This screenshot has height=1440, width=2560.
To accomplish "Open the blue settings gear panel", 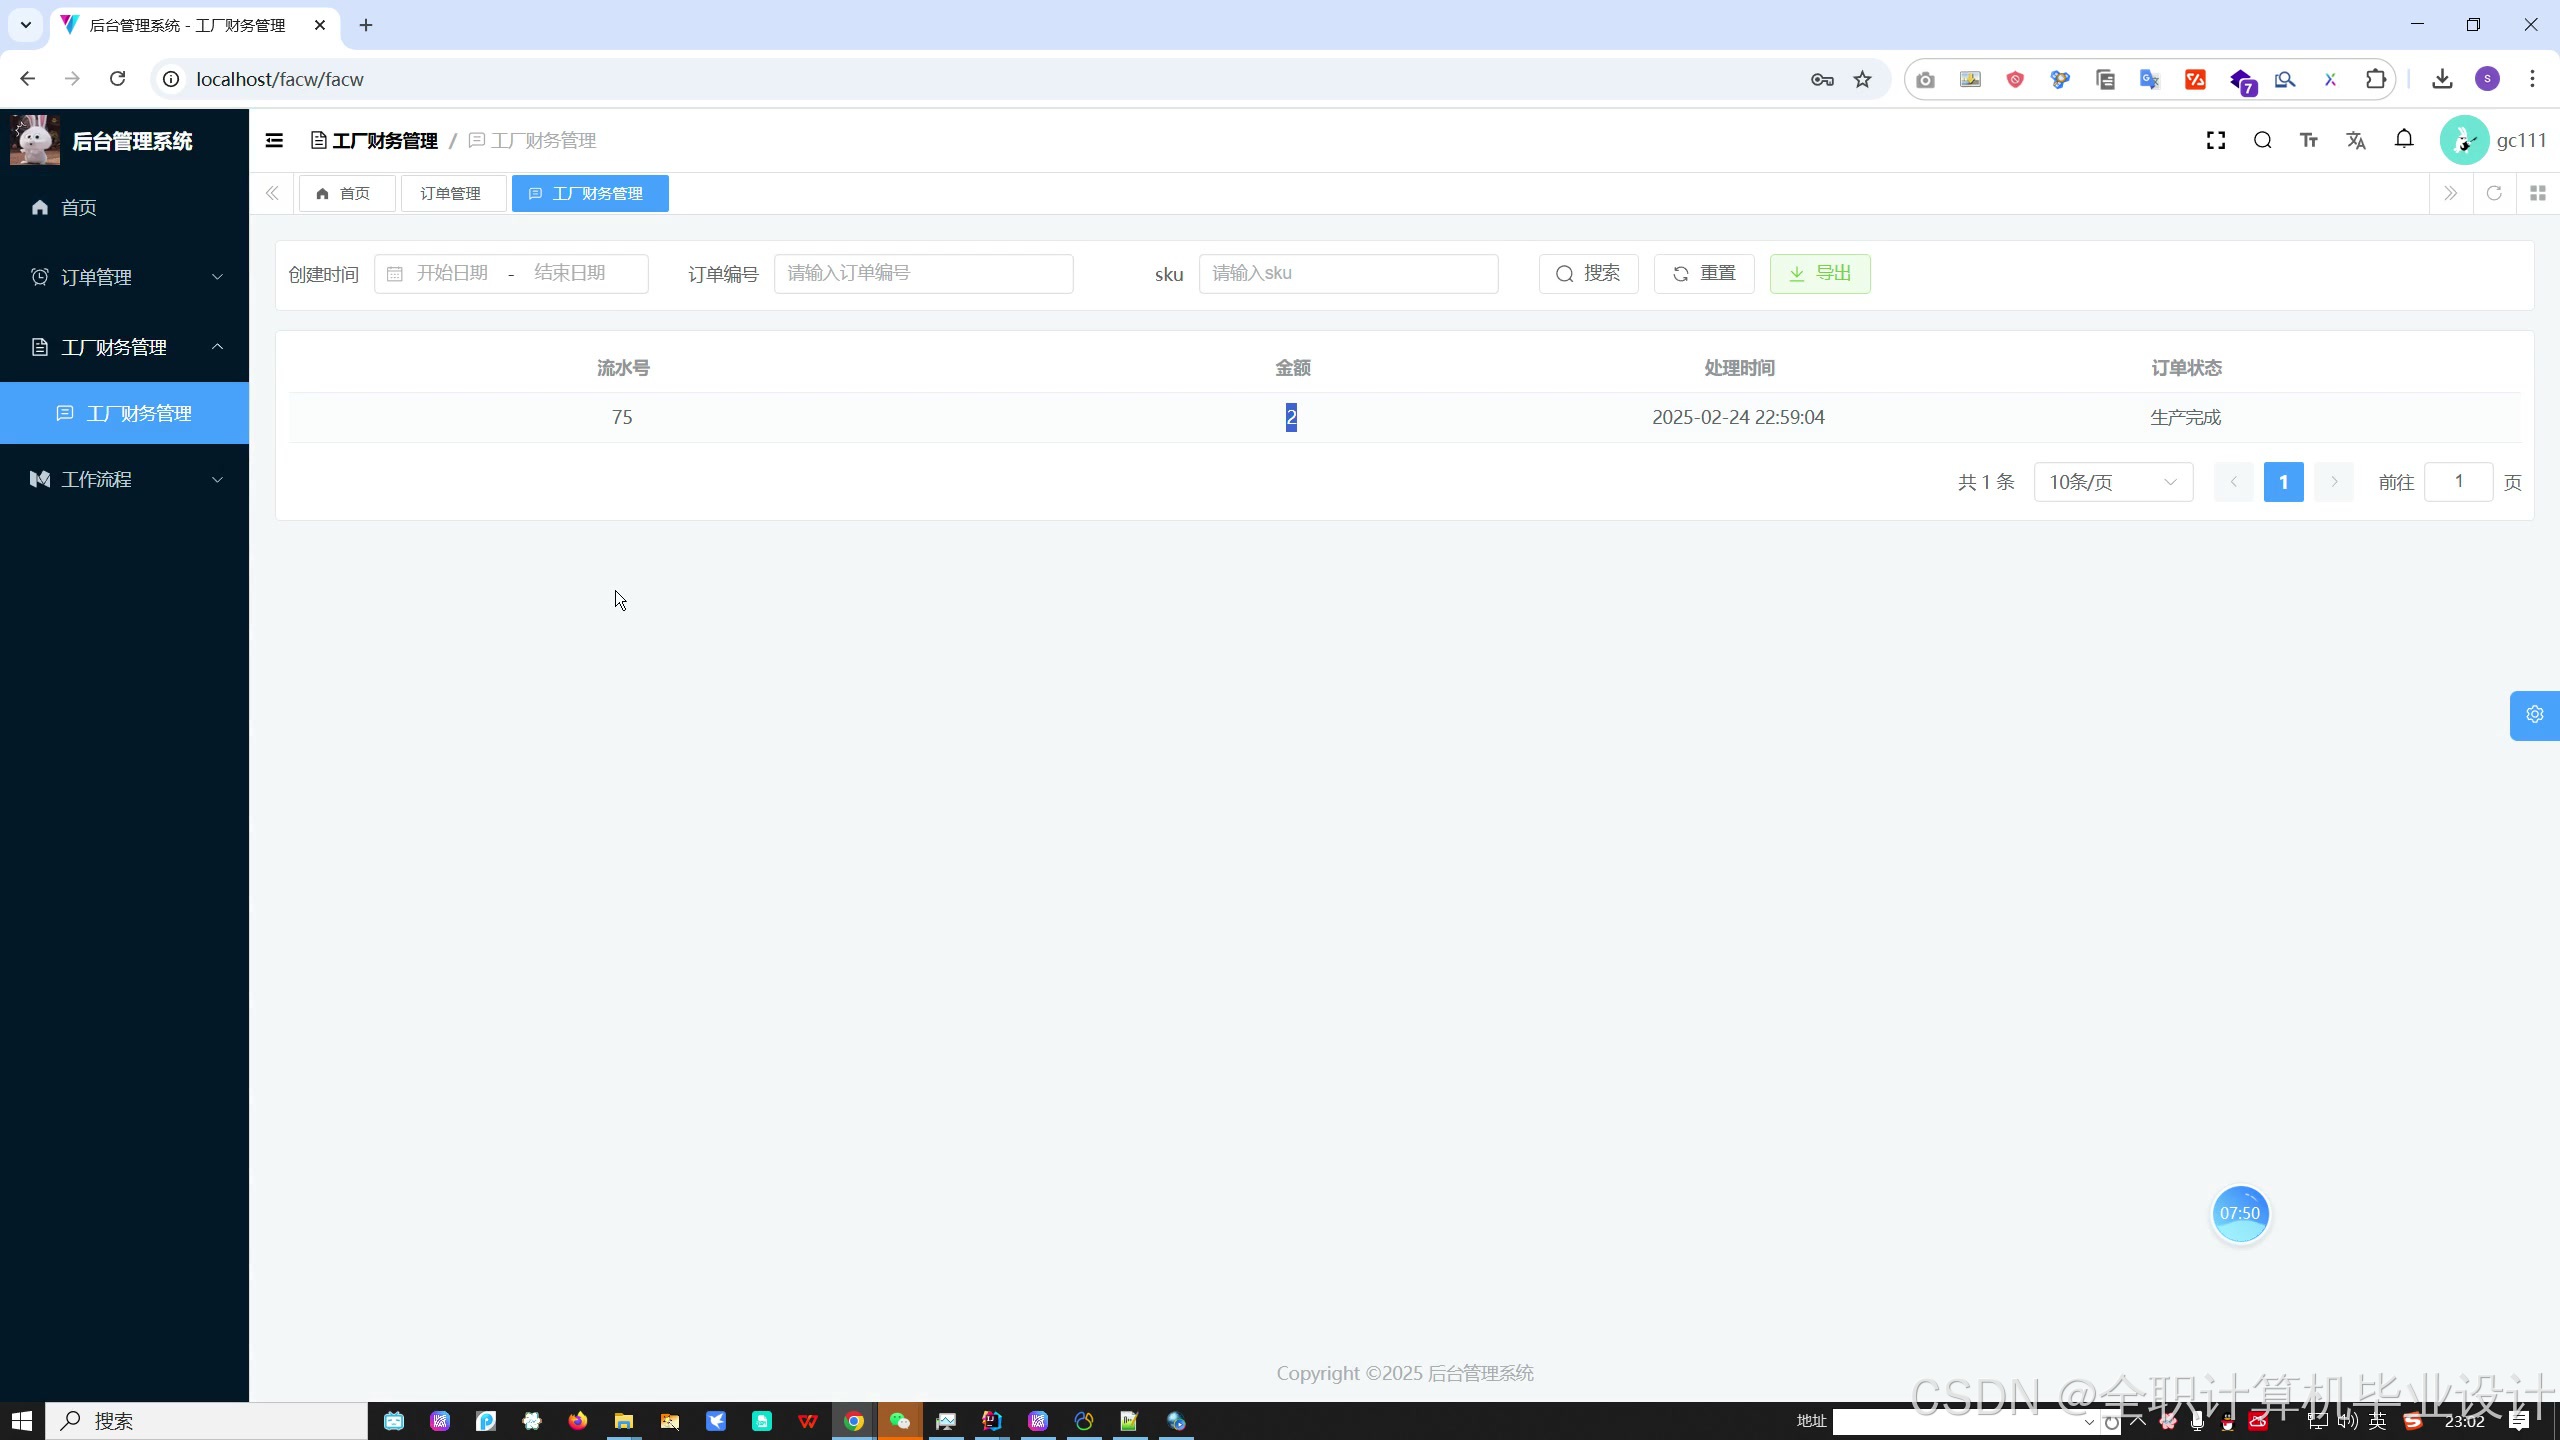I will tap(2534, 715).
